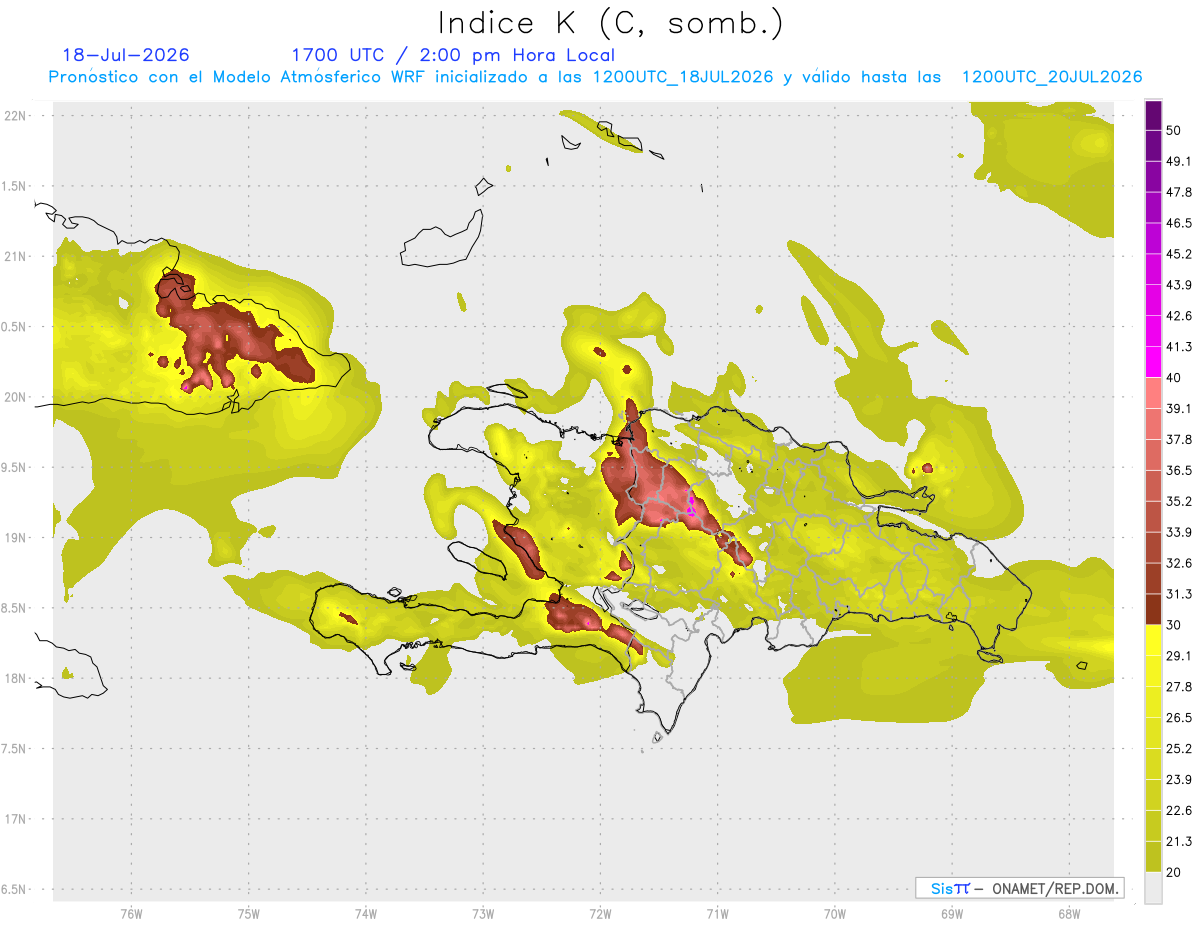Click the "70W" longitude label
This screenshot has width=1200, height=927.
tap(835, 913)
